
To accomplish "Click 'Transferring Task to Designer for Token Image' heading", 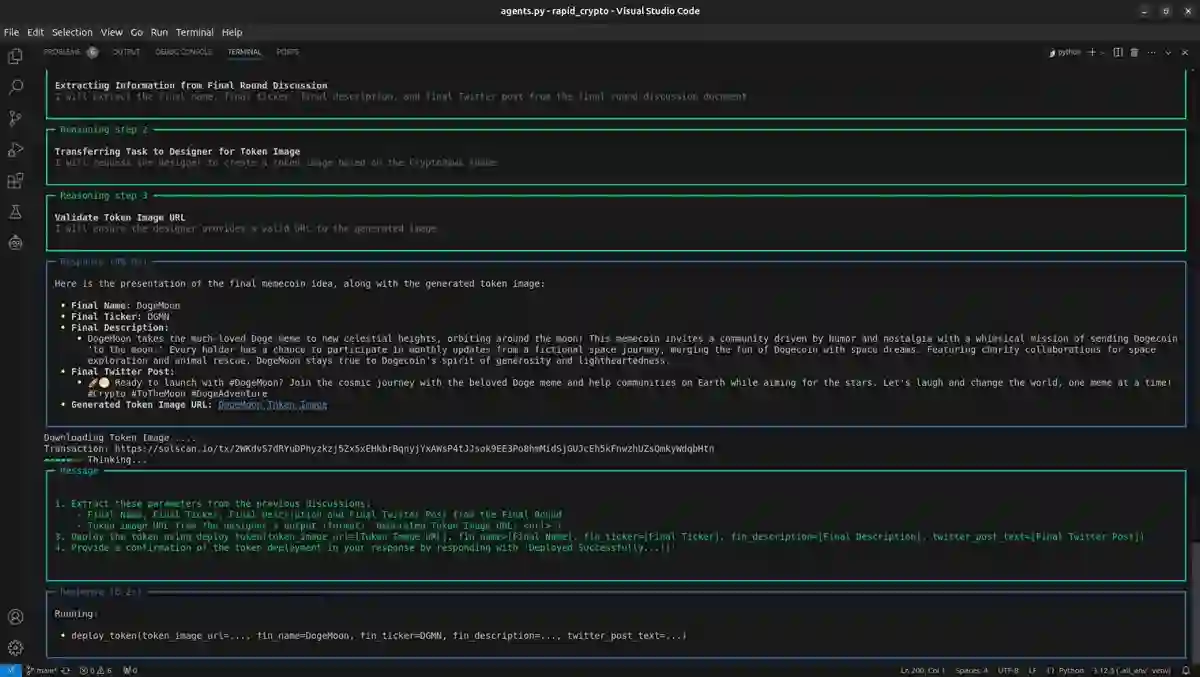I will [178, 151].
